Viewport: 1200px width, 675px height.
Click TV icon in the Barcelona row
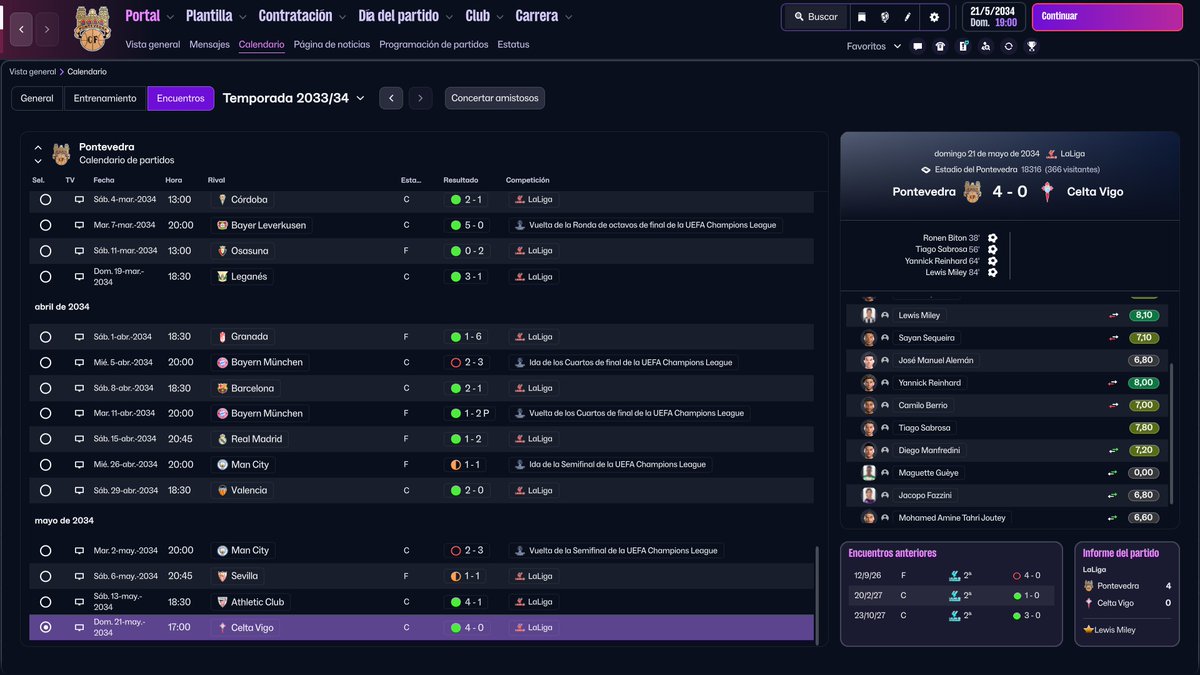click(x=79, y=388)
